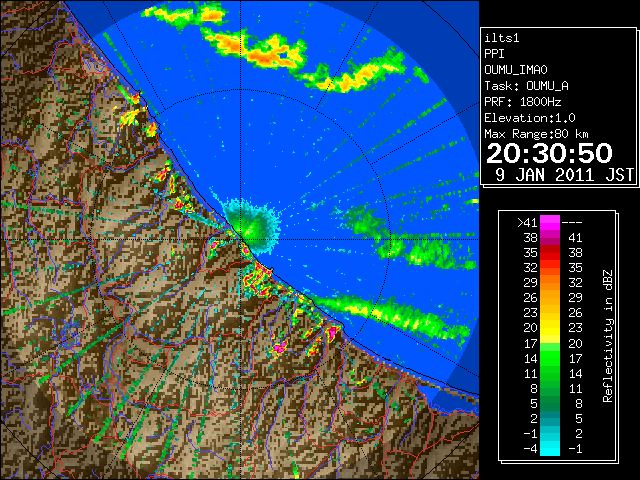Select the "Task: OUMU_A" line
The width and height of the screenshot is (640, 480).
526,86
